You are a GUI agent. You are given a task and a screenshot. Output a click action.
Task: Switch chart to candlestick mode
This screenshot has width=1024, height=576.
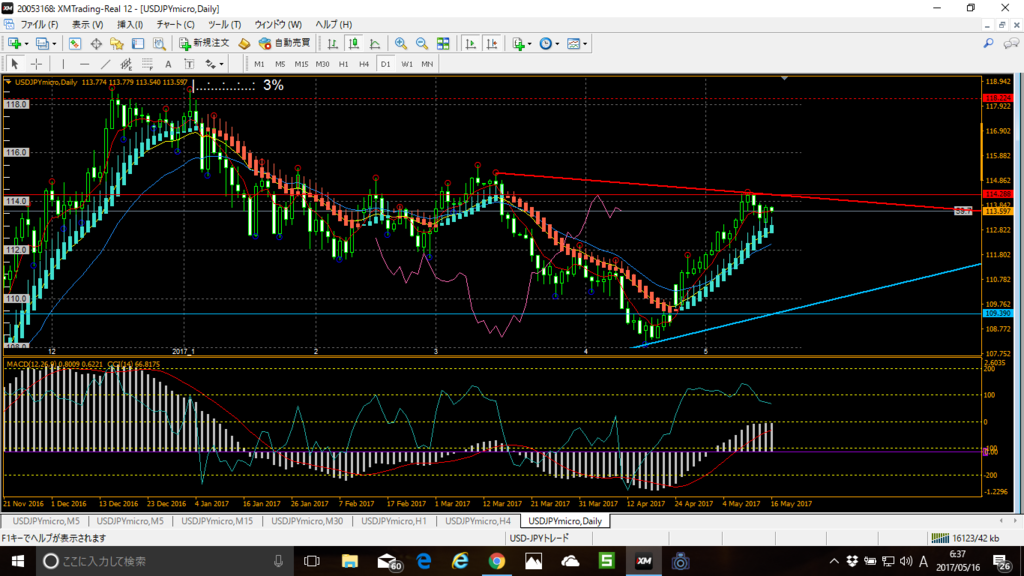coord(353,44)
